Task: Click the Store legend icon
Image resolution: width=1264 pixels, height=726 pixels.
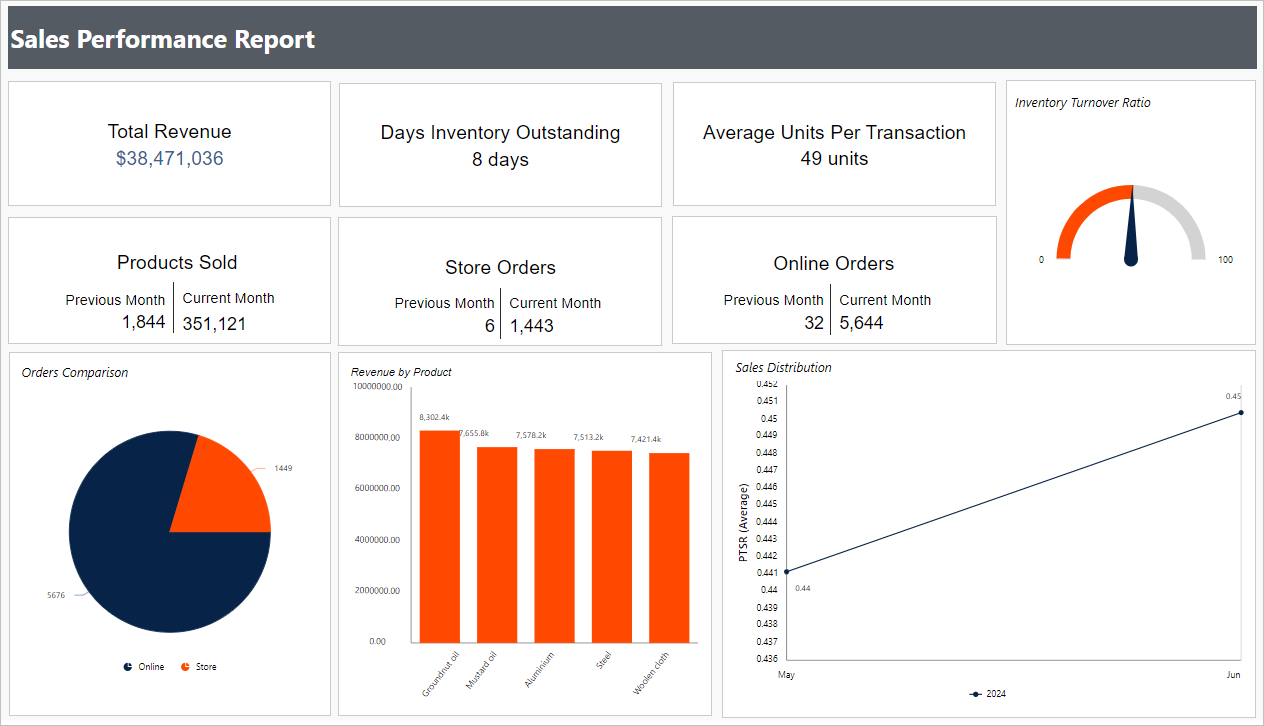Action: [x=185, y=667]
